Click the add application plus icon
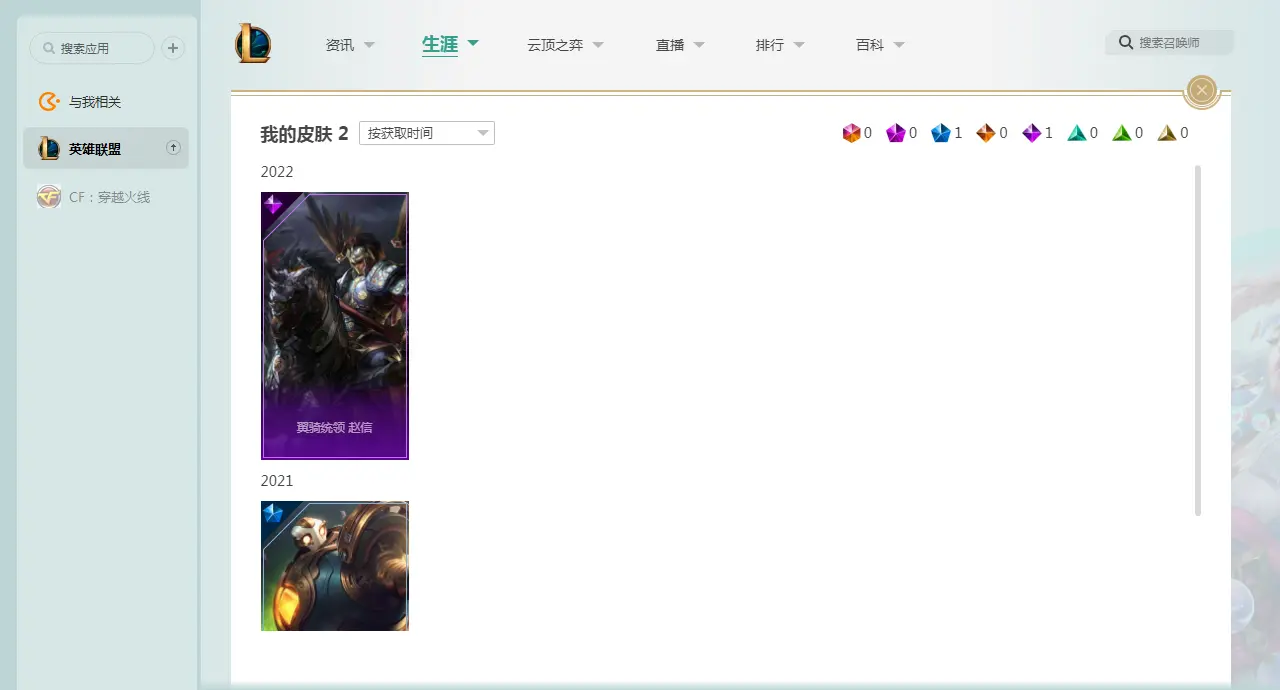This screenshot has width=1280, height=690. pyautogui.click(x=173, y=48)
